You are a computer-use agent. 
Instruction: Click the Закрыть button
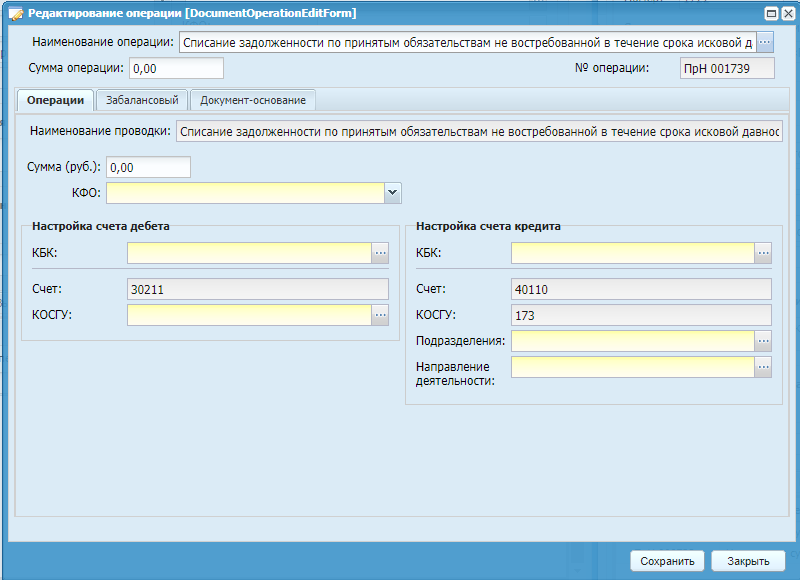click(x=747, y=561)
